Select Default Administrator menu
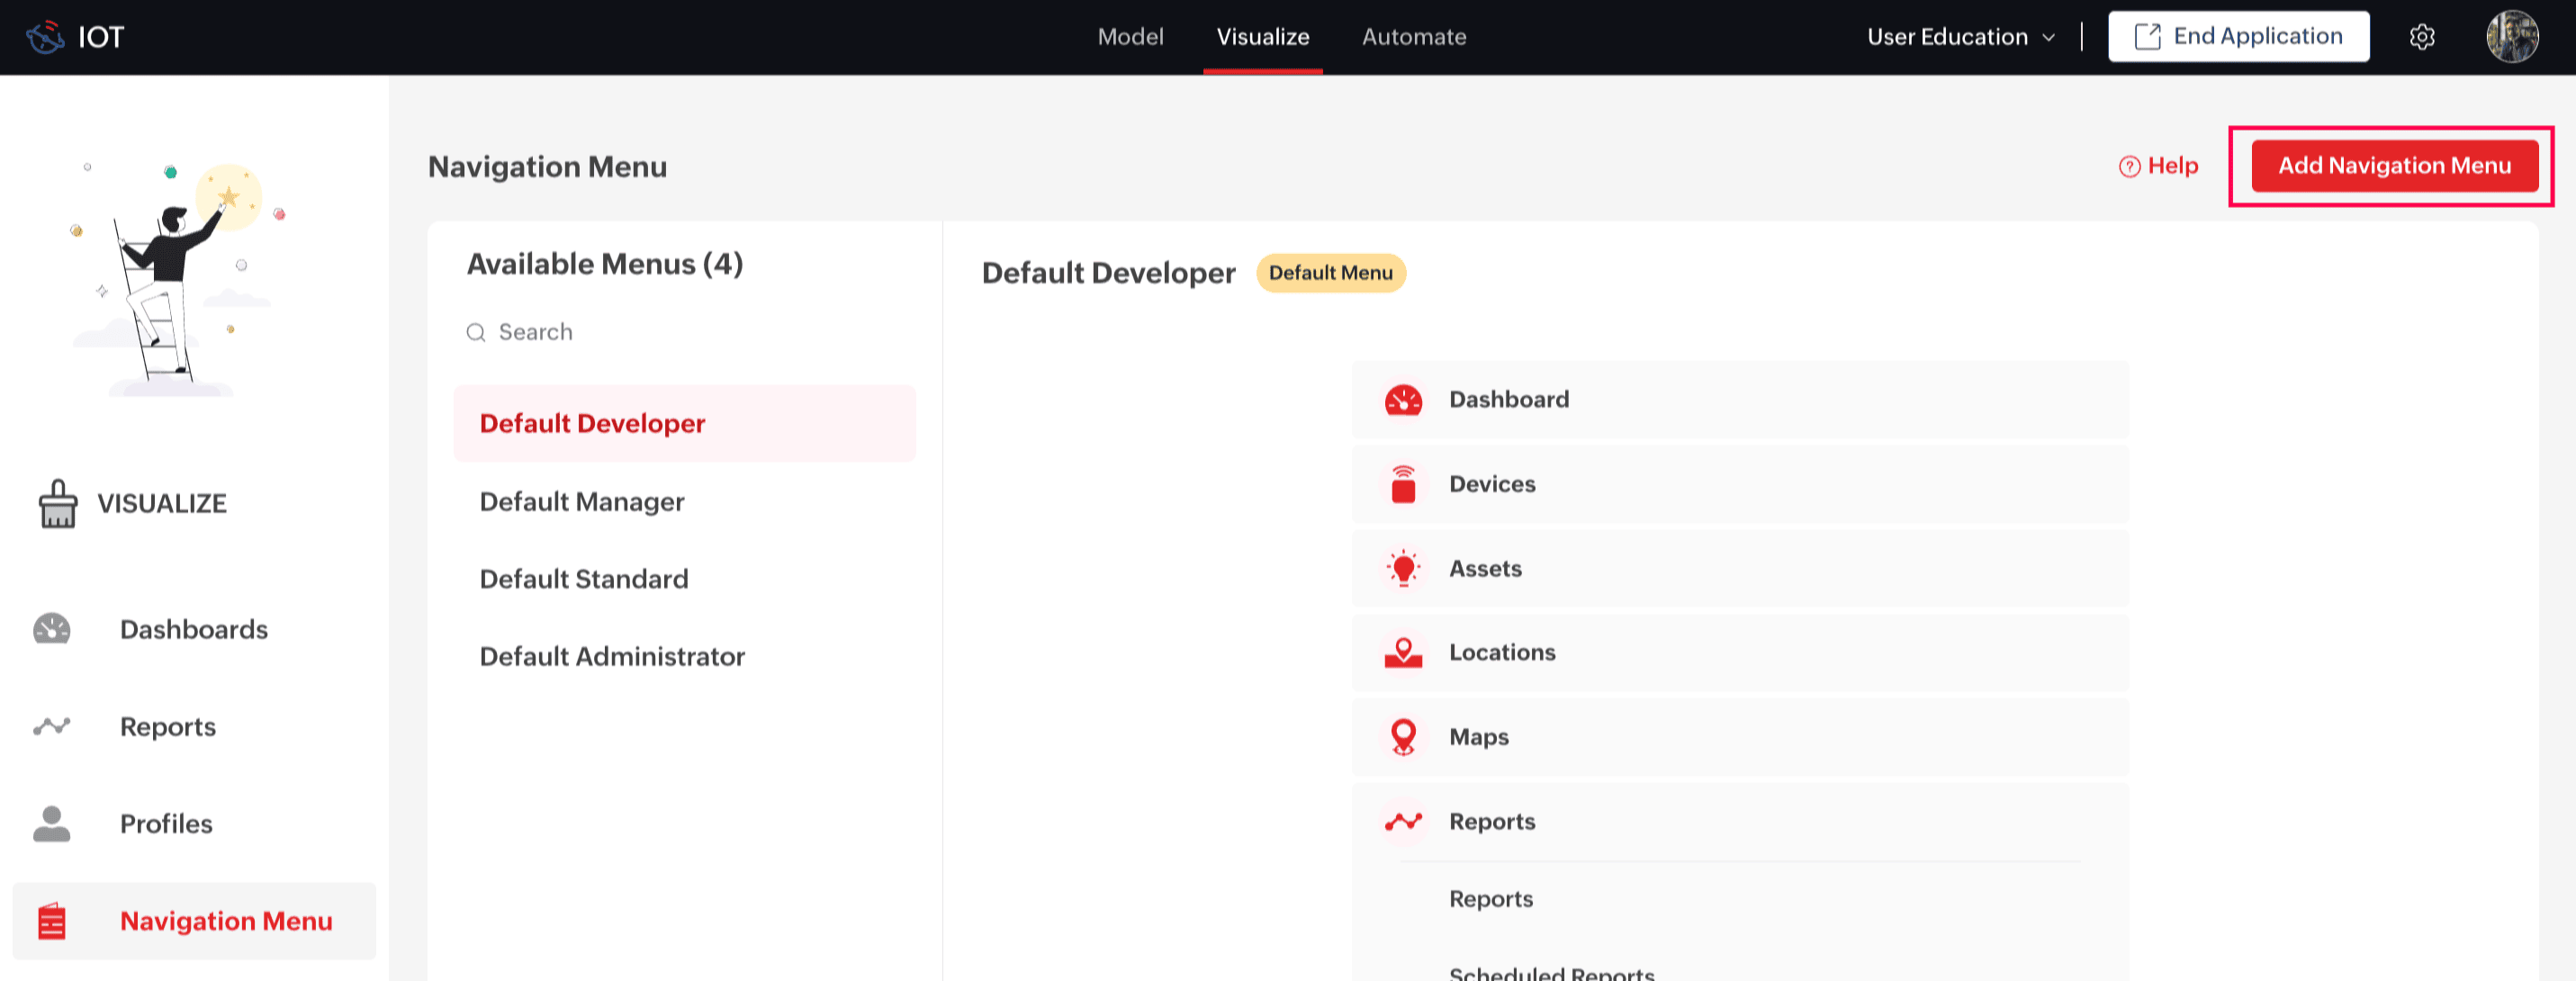Viewport: 2576px width, 981px height. pos(612,656)
